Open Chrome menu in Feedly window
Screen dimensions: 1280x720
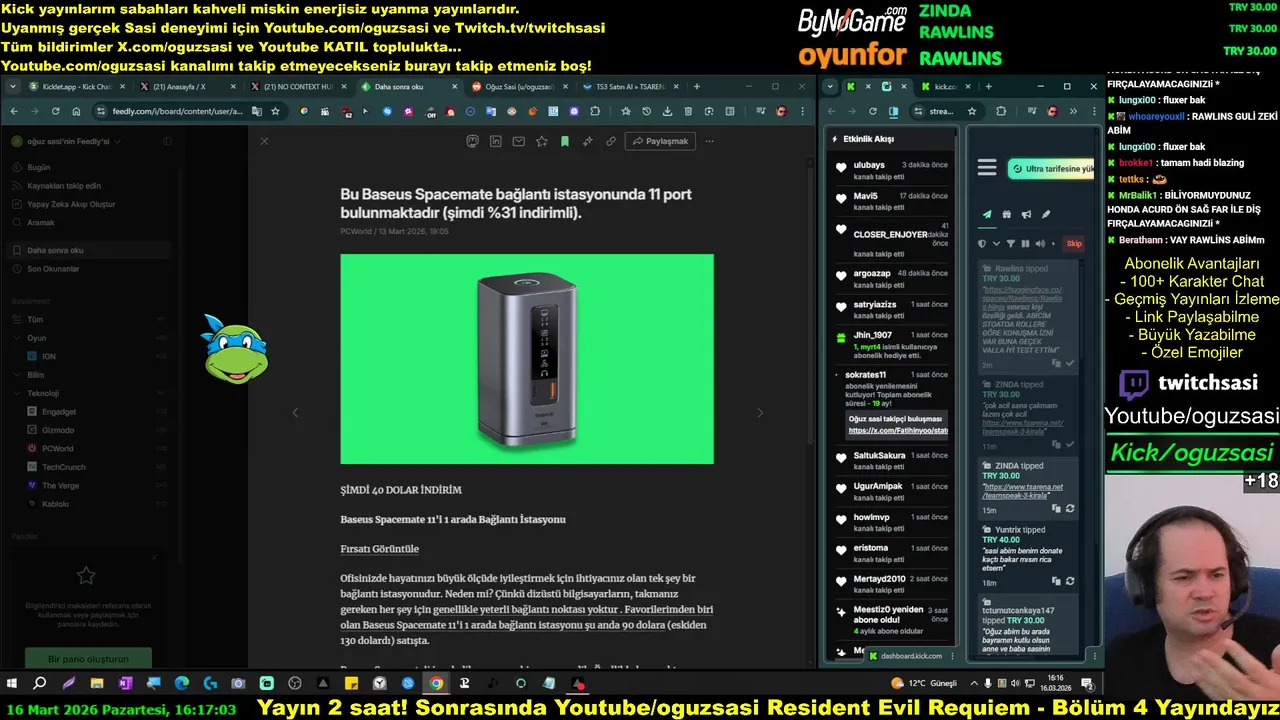click(x=803, y=111)
